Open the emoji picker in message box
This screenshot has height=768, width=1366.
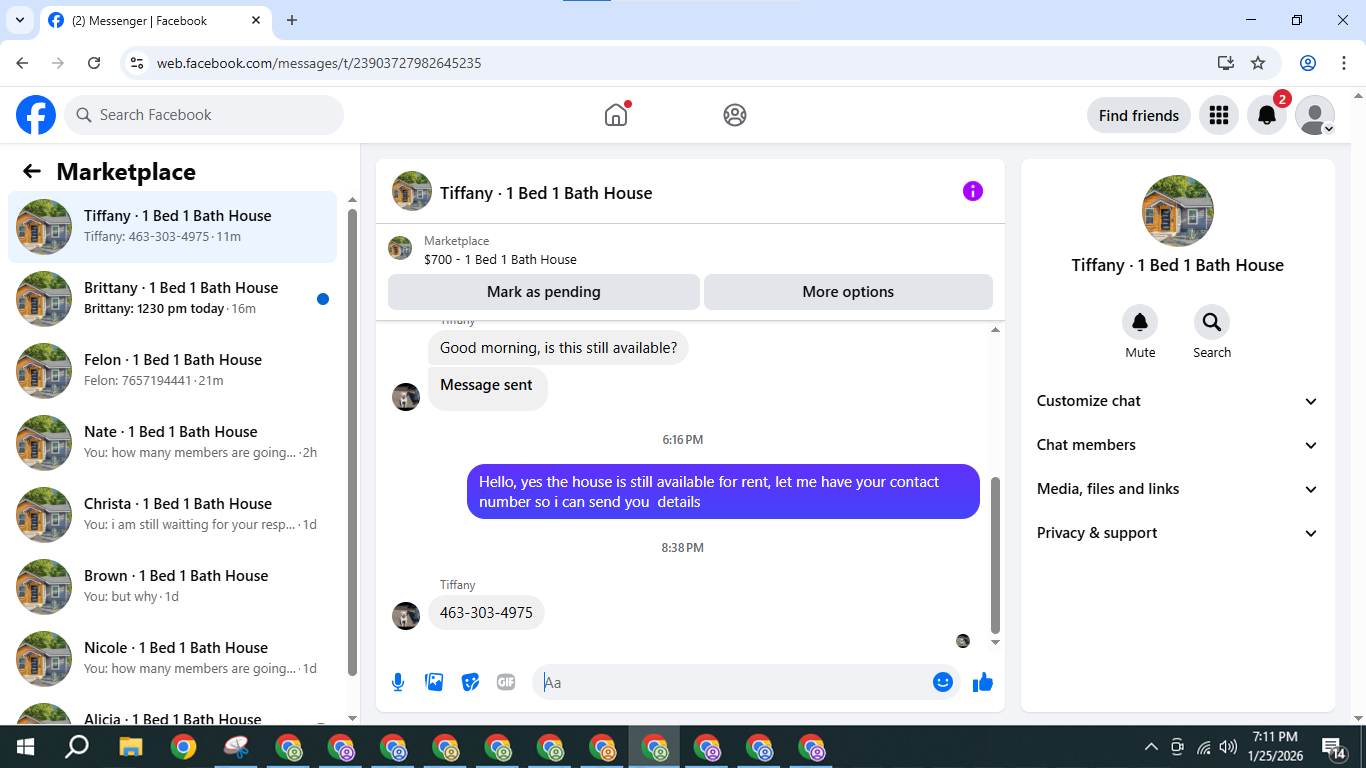coord(943,682)
